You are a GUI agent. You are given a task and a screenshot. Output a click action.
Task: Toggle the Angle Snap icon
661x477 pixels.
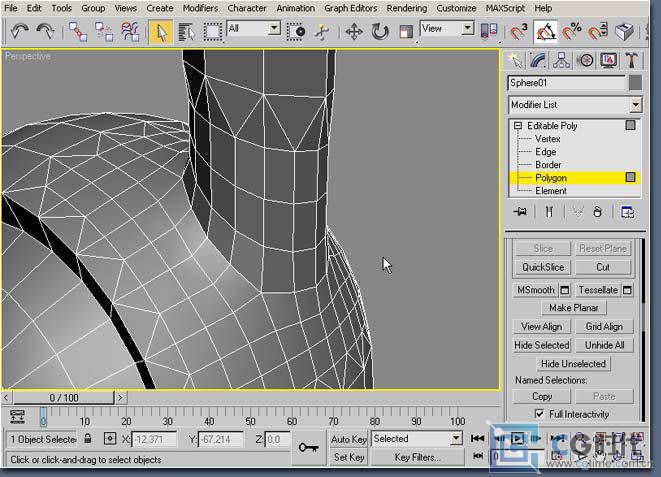(x=545, y=32)
